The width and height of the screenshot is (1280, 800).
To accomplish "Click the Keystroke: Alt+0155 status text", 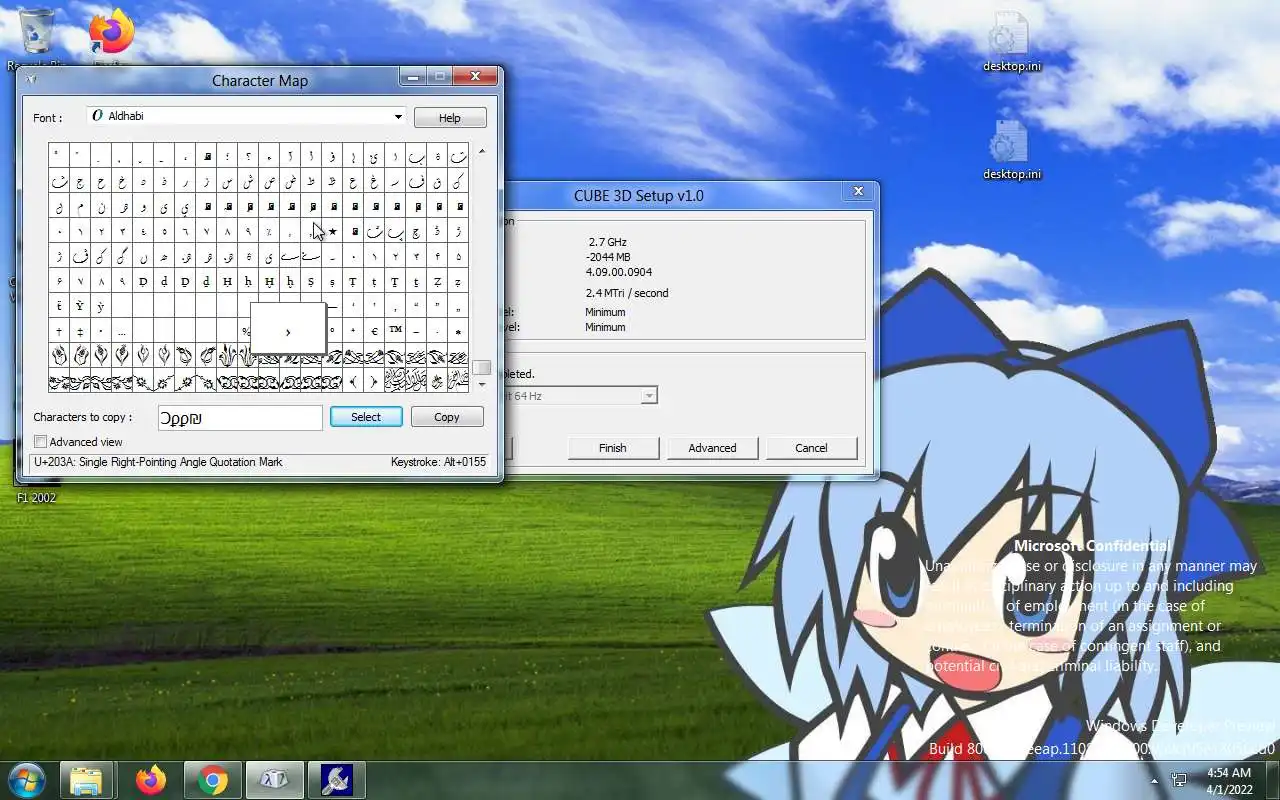I will pyautogui.click(x=438, y=462).
